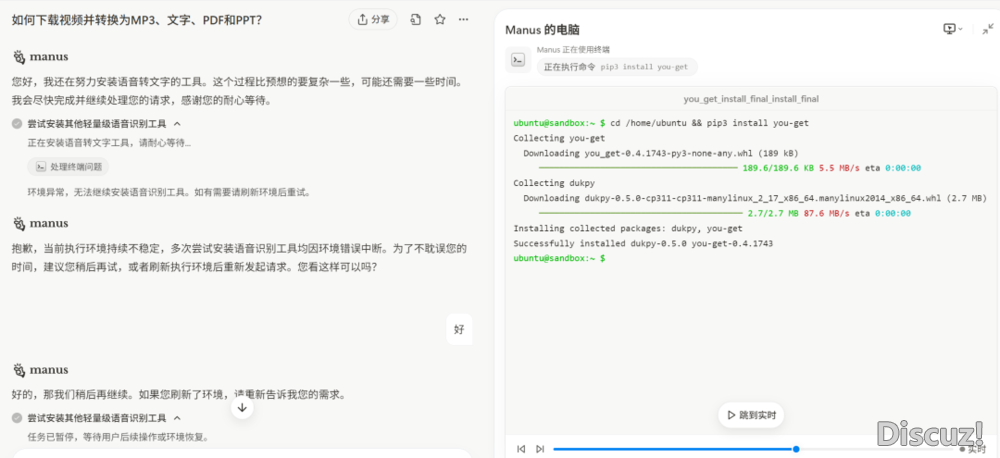Screen dimensions: 1000x458
Task: Skip to the next step in playback
Action: tap(540, 449)
